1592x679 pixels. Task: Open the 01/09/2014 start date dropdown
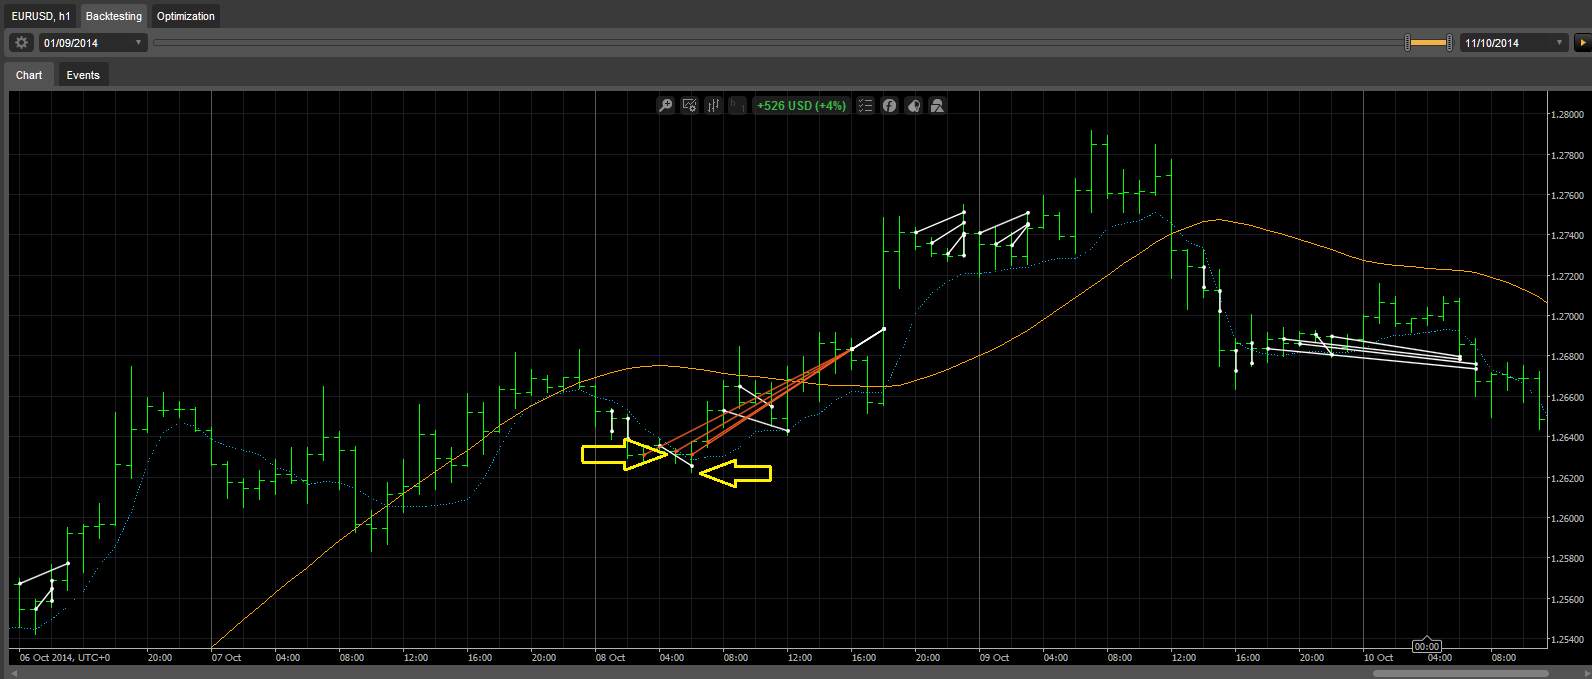tap(93, 43)
